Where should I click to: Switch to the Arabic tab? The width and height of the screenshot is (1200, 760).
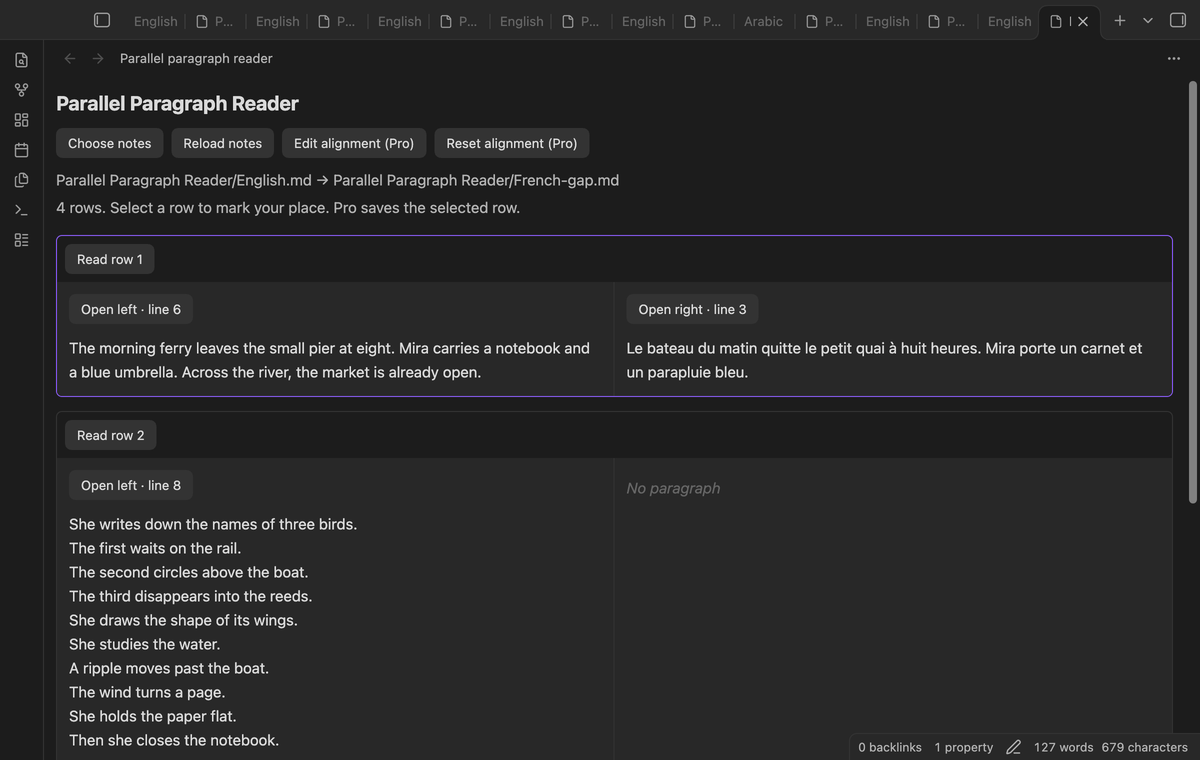763,21
